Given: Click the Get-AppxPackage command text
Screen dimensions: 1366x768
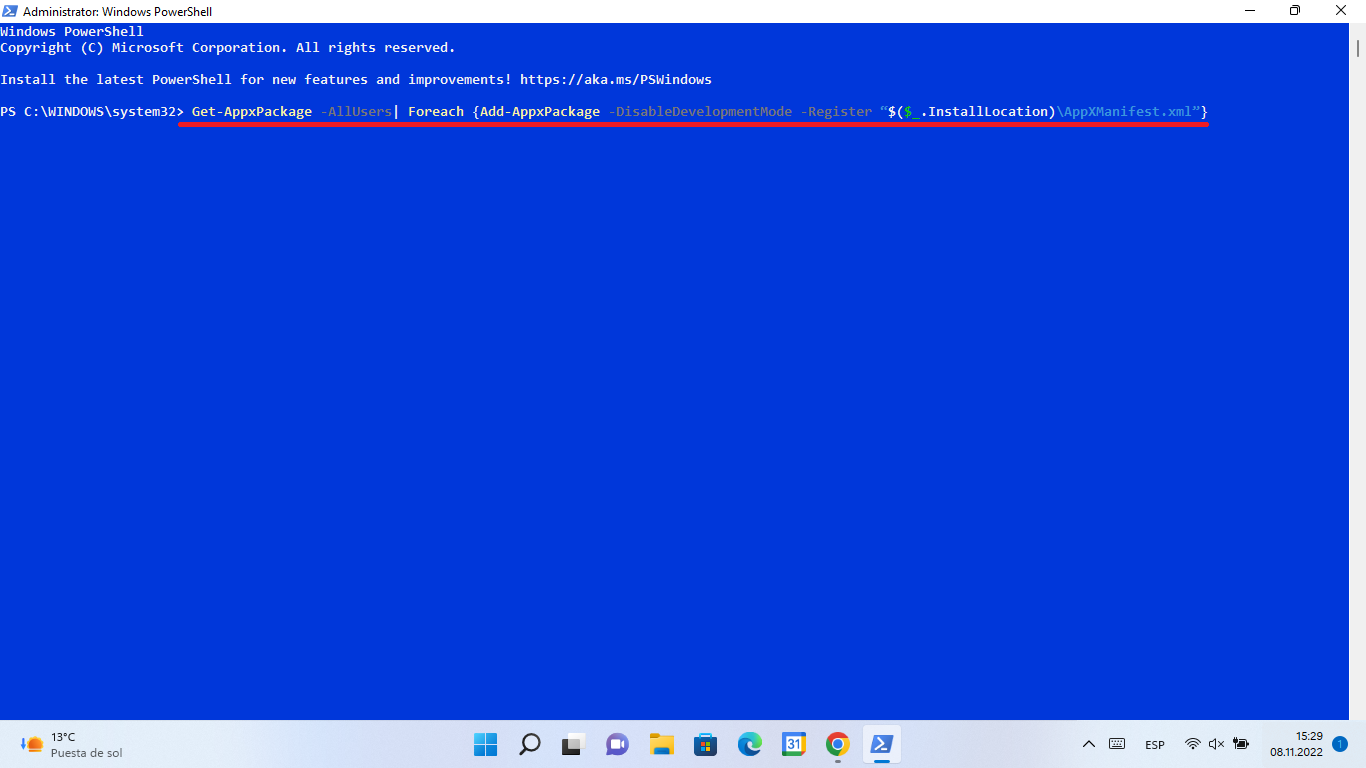Looking at the screenshot, I should pos(252,111).
